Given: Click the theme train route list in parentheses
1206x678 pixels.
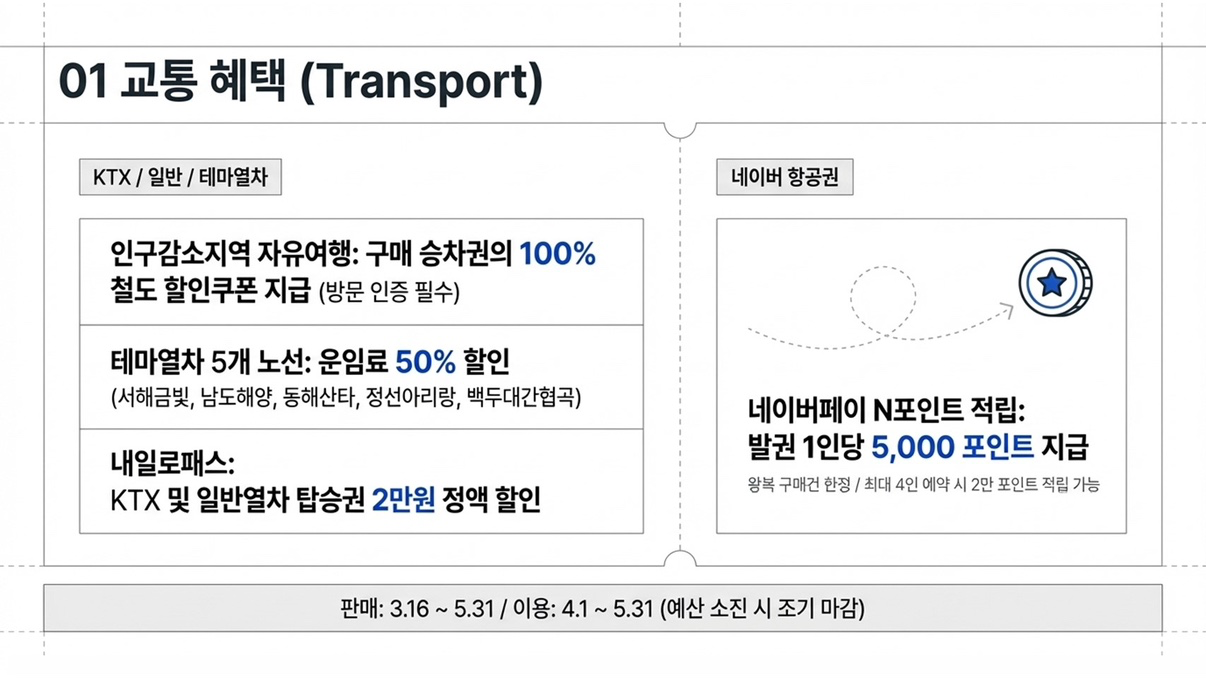Looking at the screenshot, I should pyautogui.click(x=345, y=397).
